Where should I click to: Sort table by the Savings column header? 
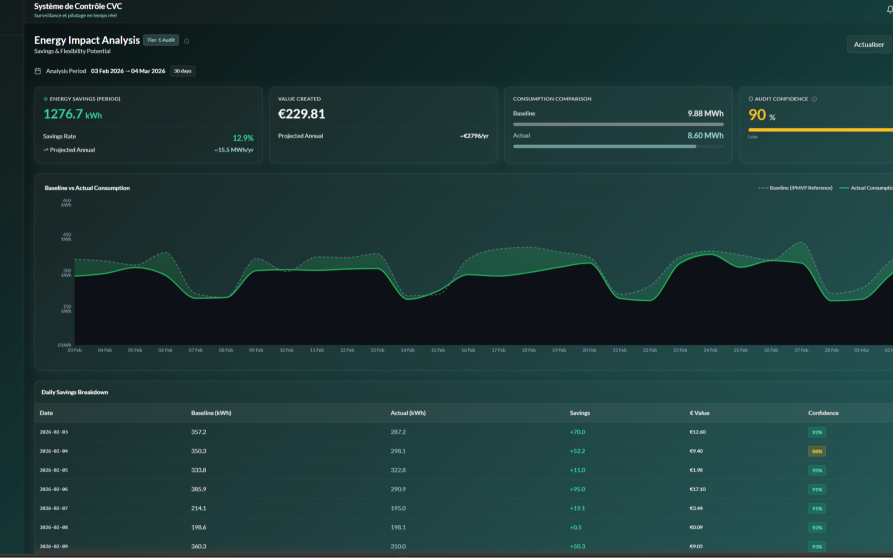(580, 413)
